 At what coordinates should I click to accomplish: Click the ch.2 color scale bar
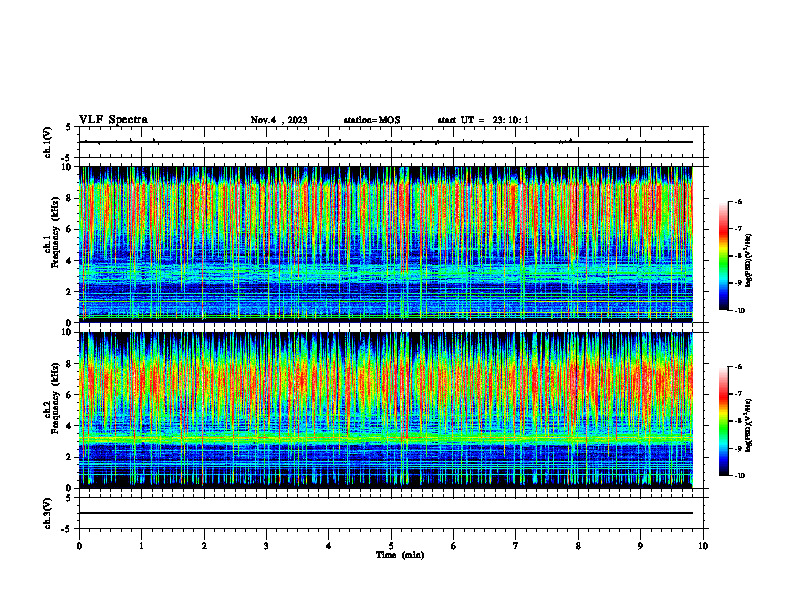pyautogui.click(x=723, y=421)
